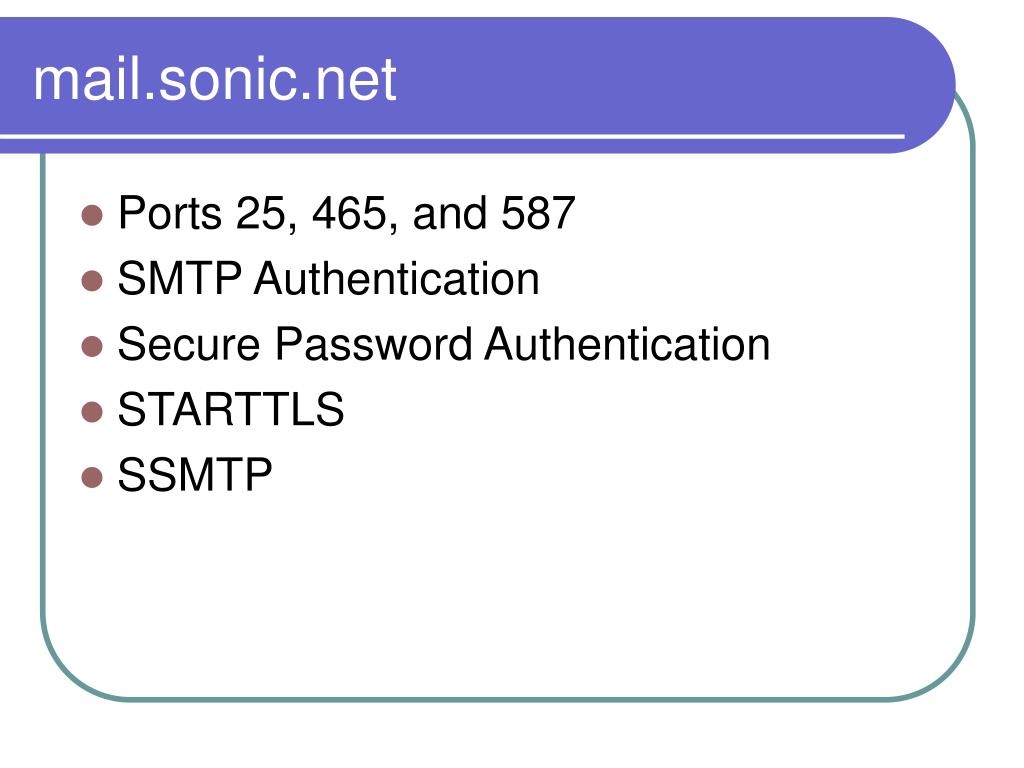Click bullet dot beside Secure Password Authentication

(x=92, y=346)
